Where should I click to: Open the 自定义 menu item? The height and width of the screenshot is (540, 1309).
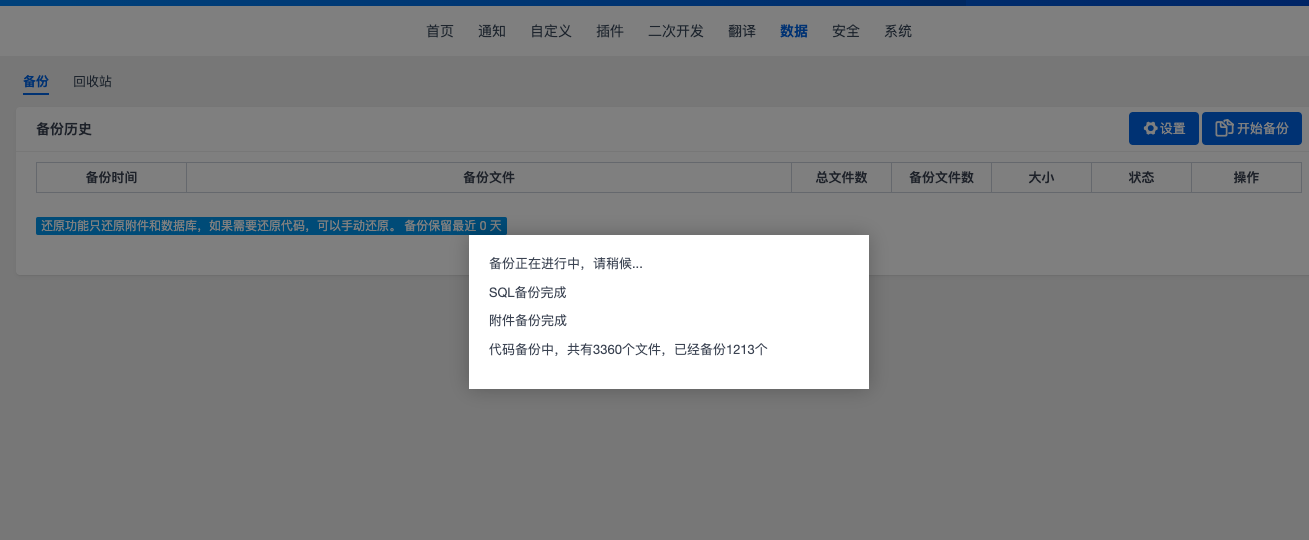pos(551,31)
